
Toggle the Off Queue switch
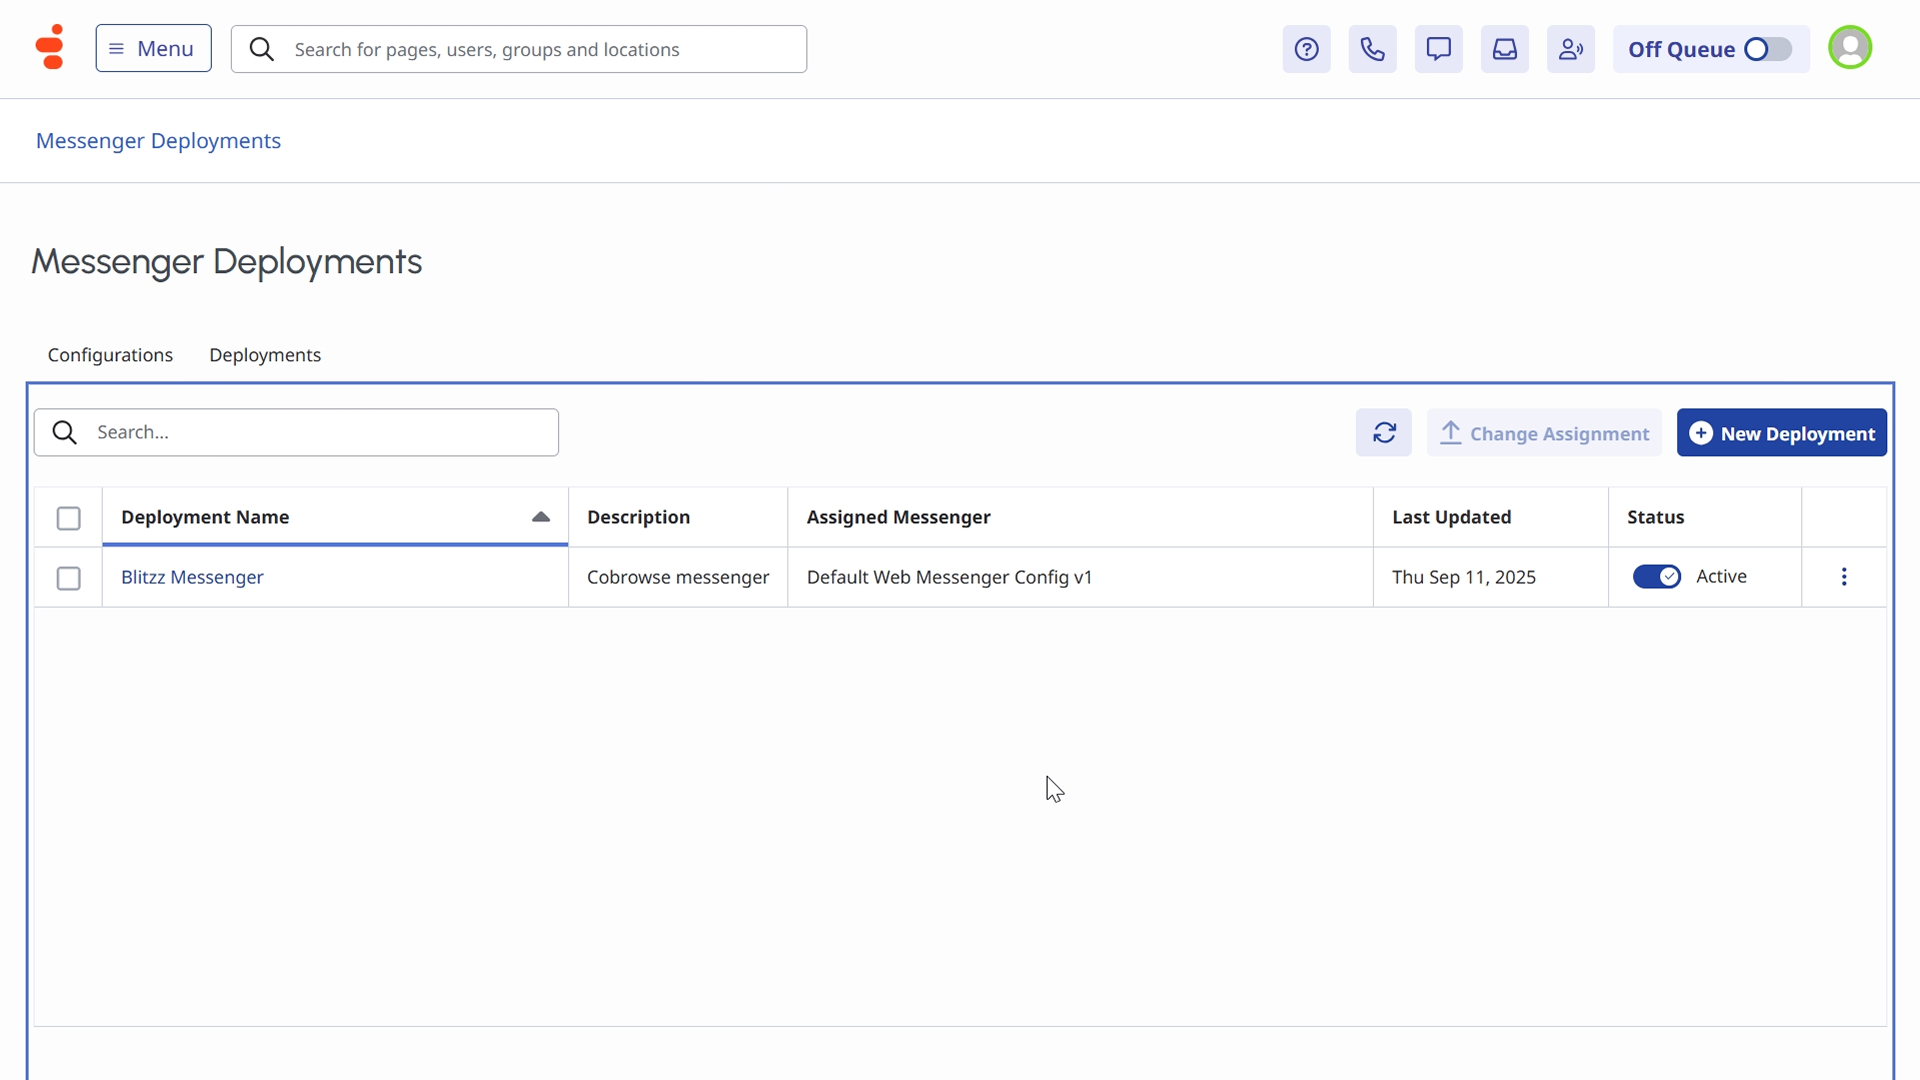pos(1767,49)
